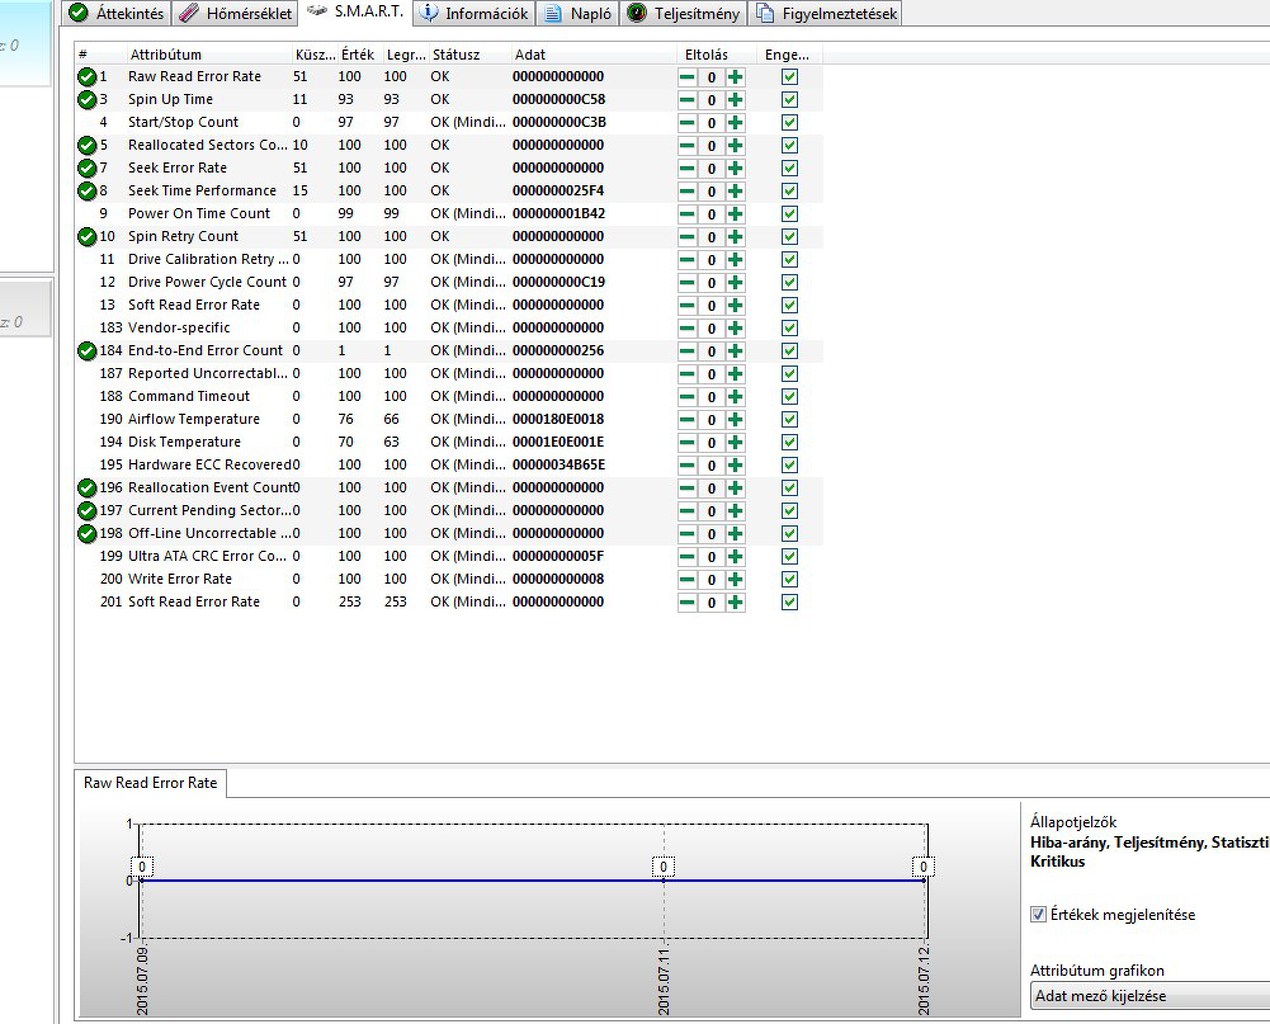The width and height of the screenshot is (1270, 1024).
Task: Click the 2015.07.11 data point on graph
Action: pos(663,880)
